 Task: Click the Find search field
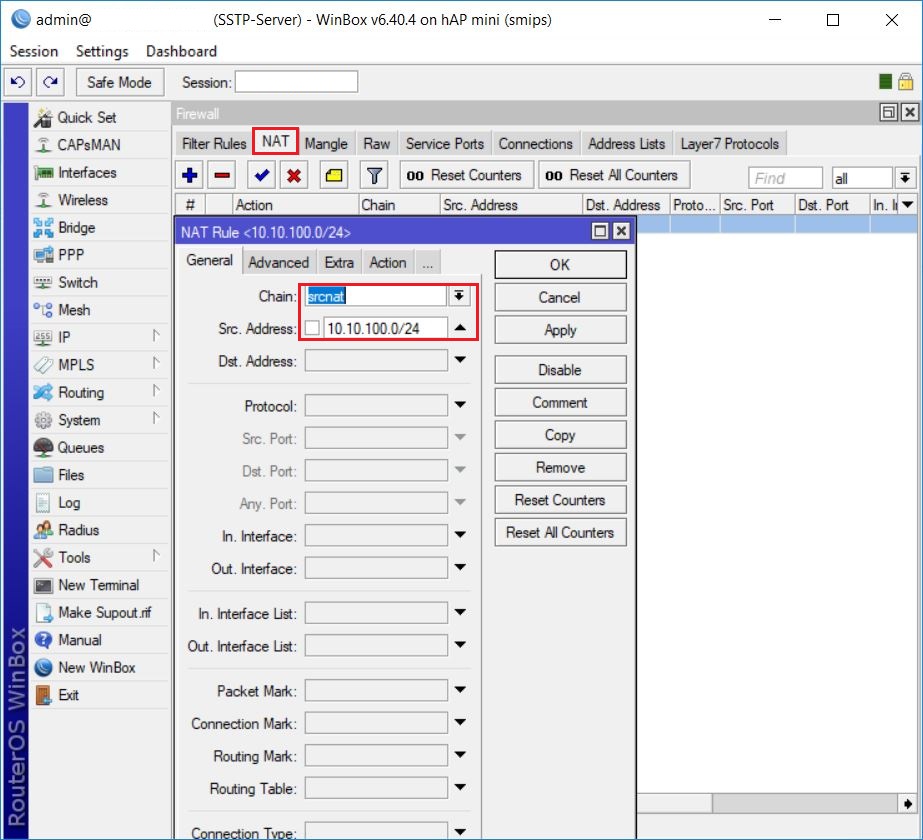pos(785,178)
